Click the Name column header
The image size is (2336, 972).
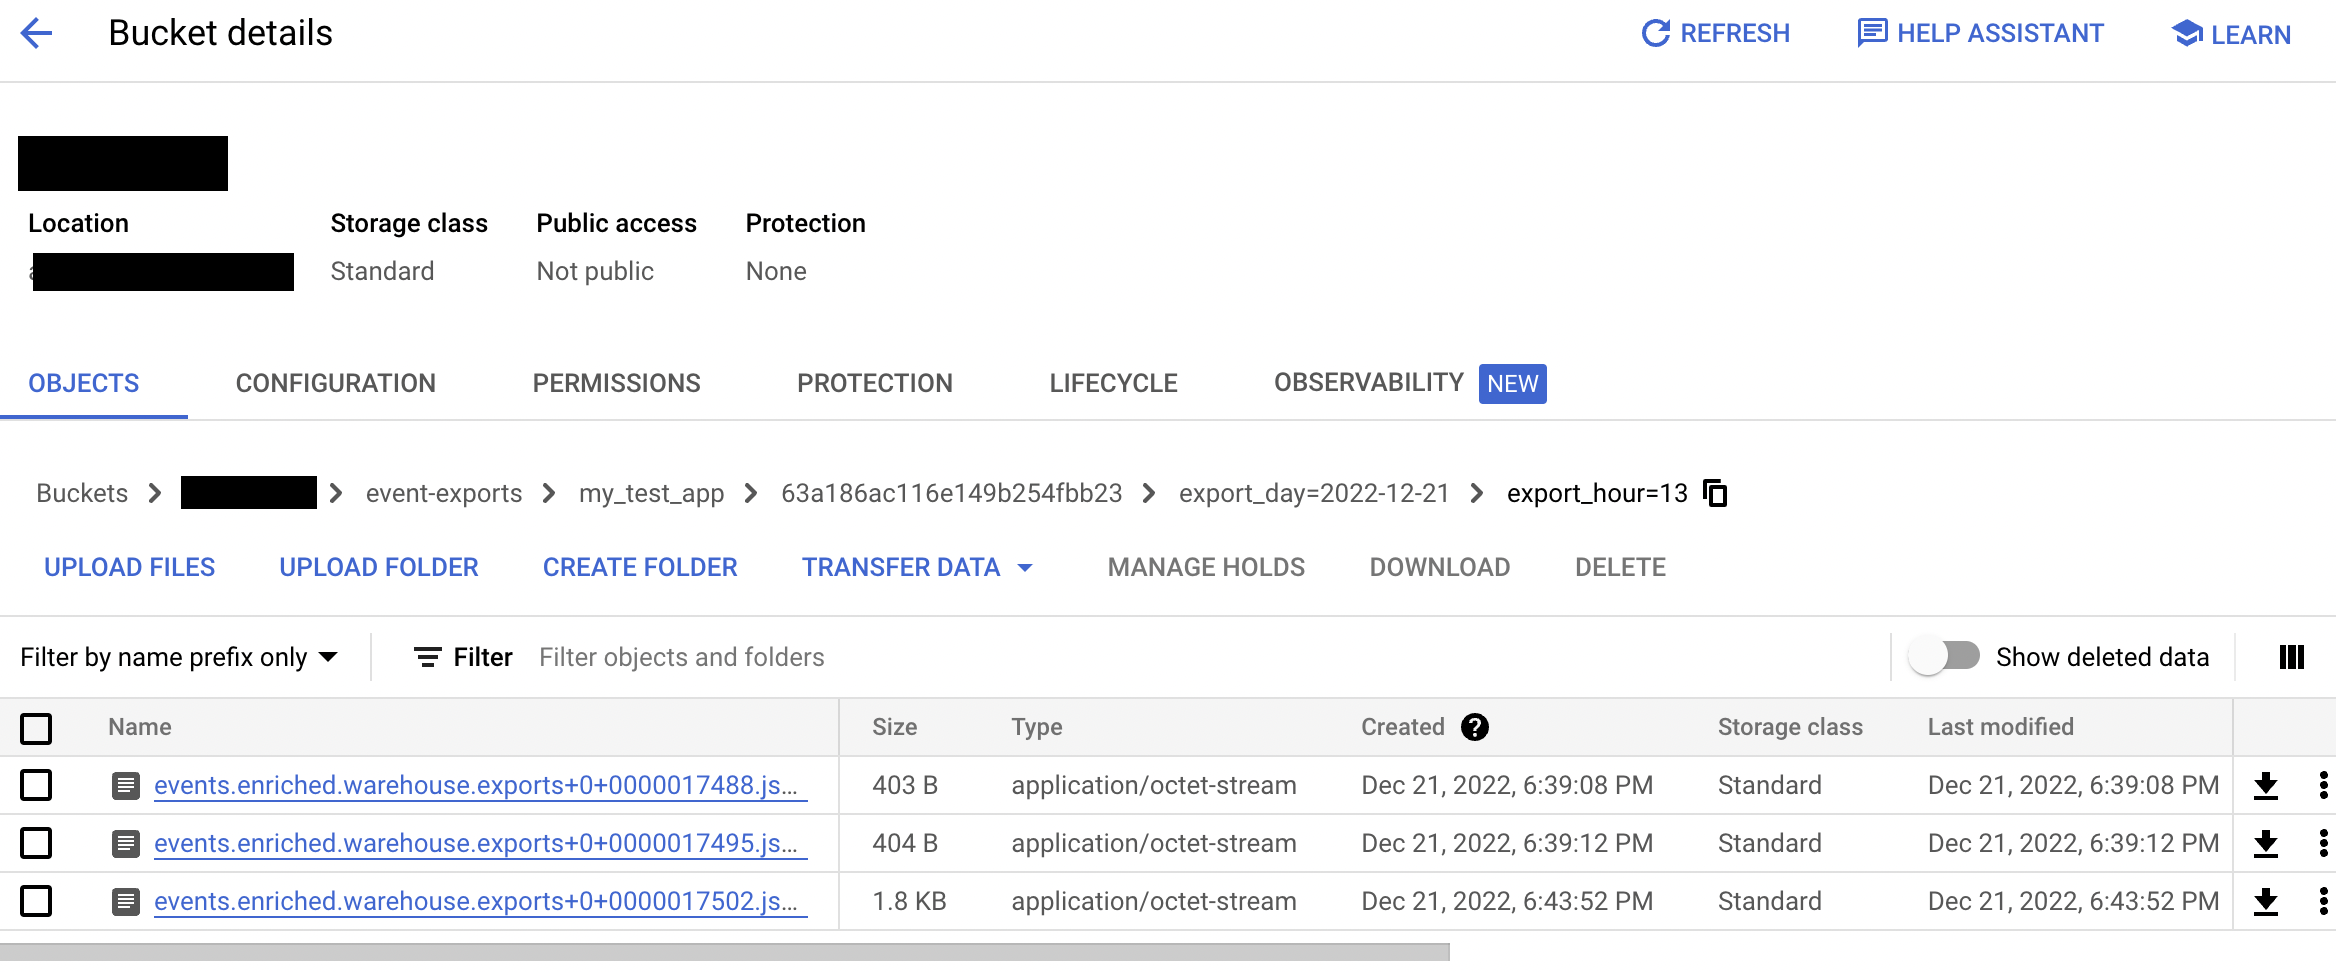140,727
